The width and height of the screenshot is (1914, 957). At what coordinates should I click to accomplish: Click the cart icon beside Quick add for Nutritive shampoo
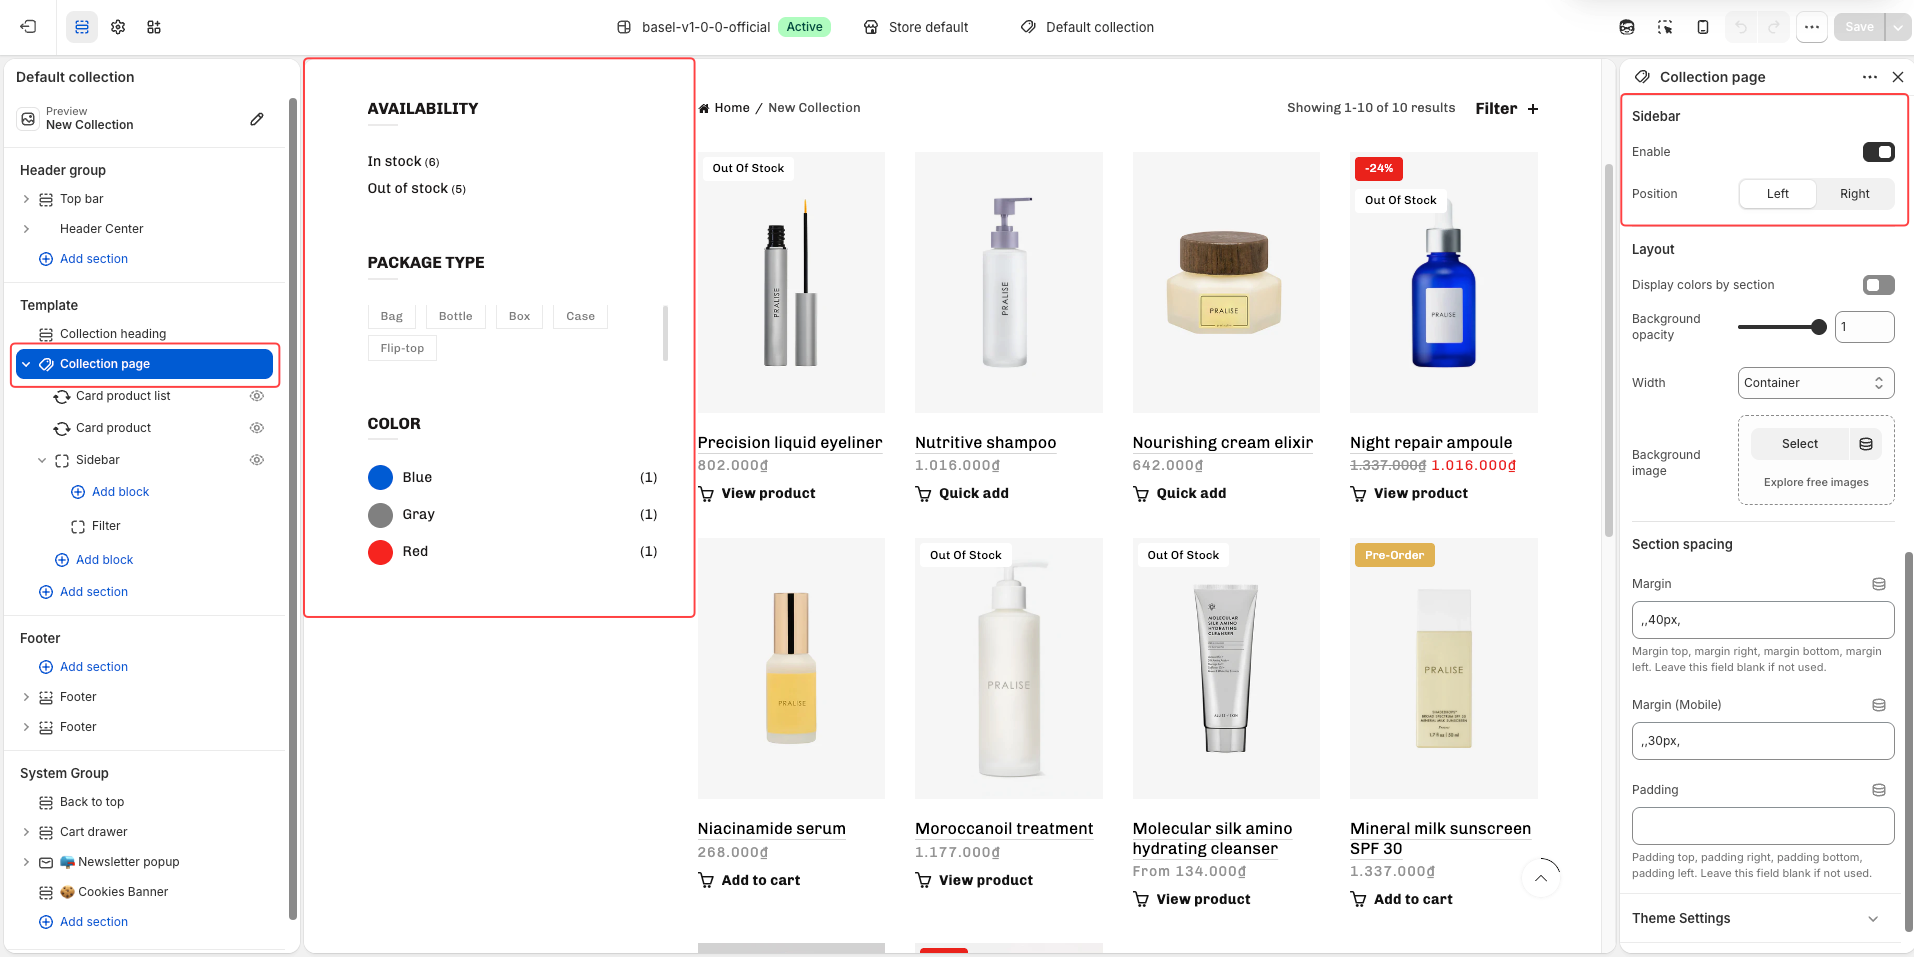(x=924, y=493)
